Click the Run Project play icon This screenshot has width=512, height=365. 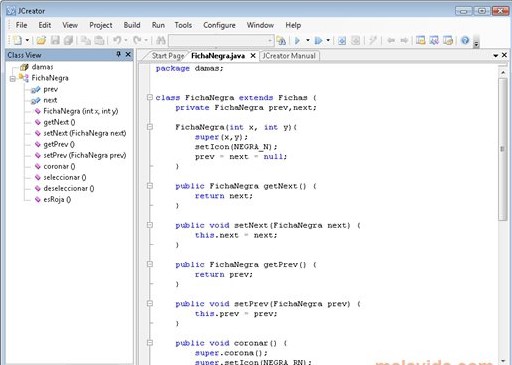click(x=297, y=41)
